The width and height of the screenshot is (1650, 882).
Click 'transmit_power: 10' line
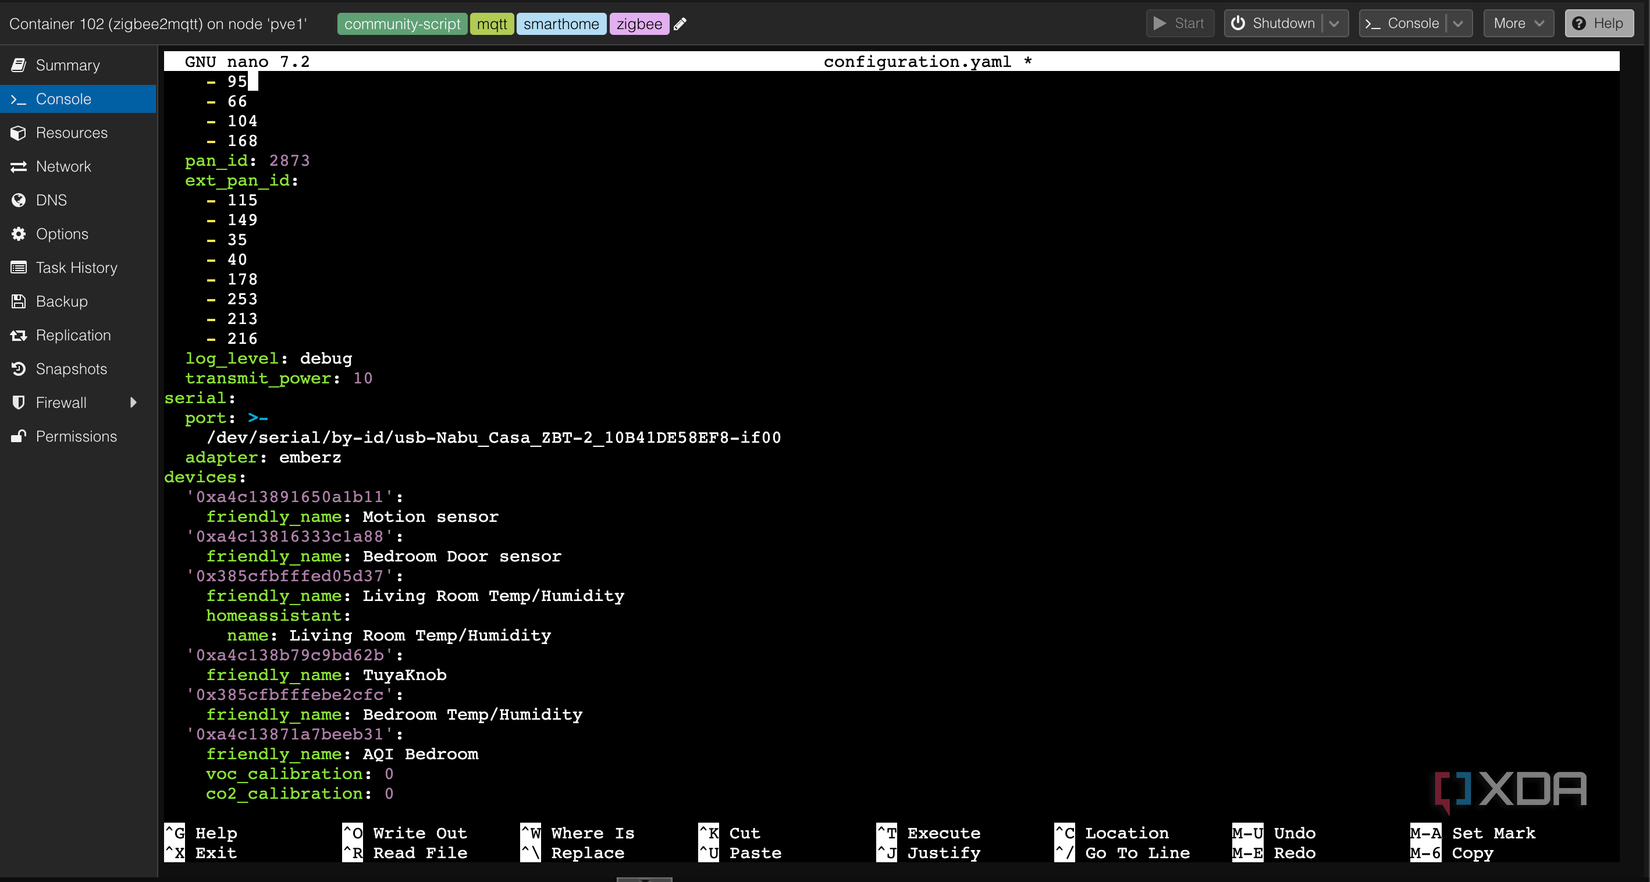pyautogui.click(x=278, y=378)
